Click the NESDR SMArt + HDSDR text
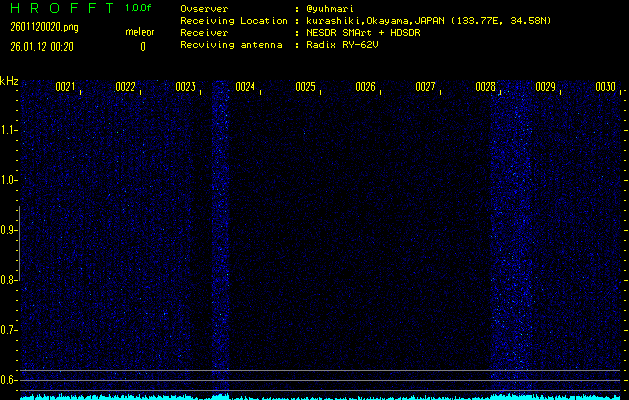The width and height of the screenshot is (629, 400). 363,33
